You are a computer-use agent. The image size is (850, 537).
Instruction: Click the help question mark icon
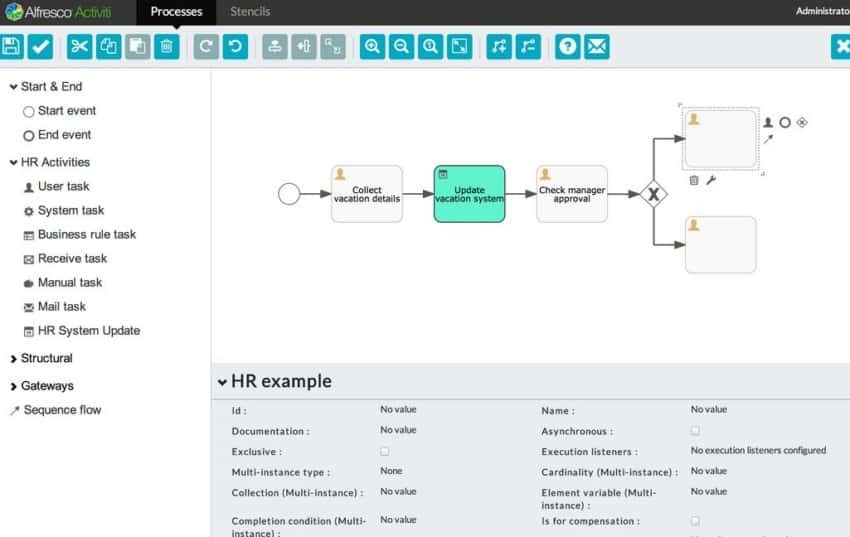[567, 47]
